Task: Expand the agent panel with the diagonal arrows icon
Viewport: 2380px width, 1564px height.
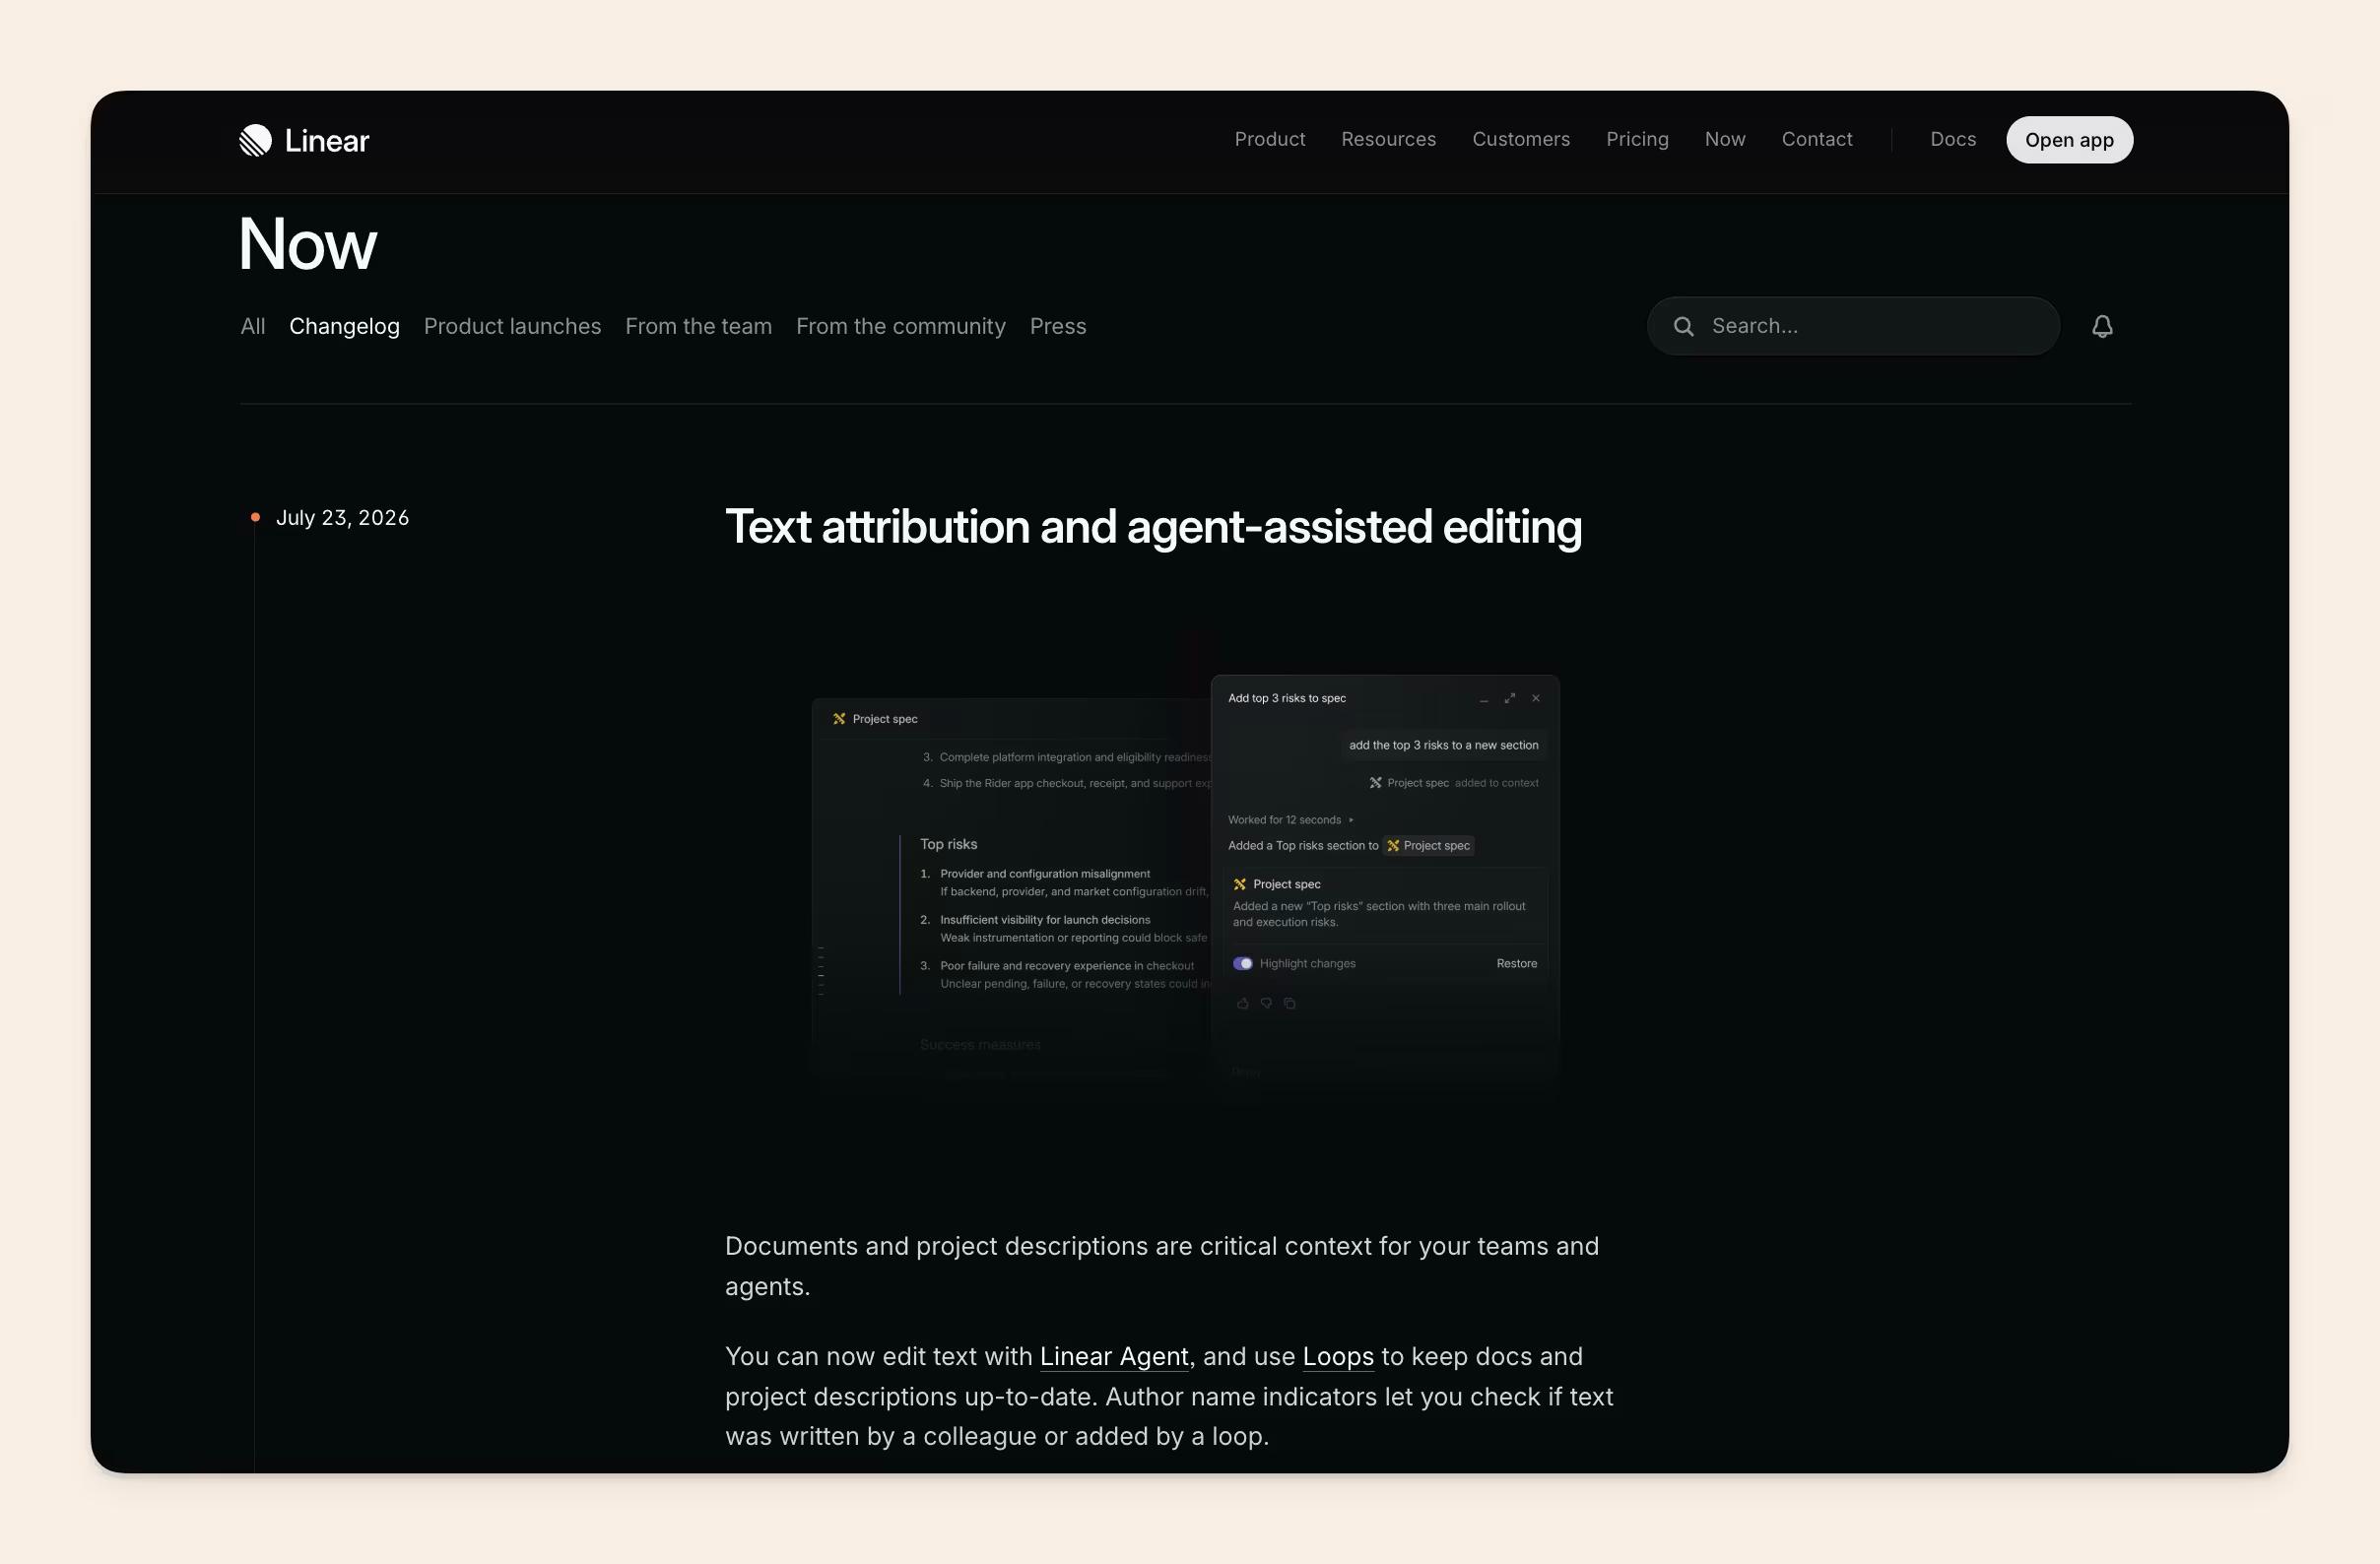Action: click(x=1510, y=698)
